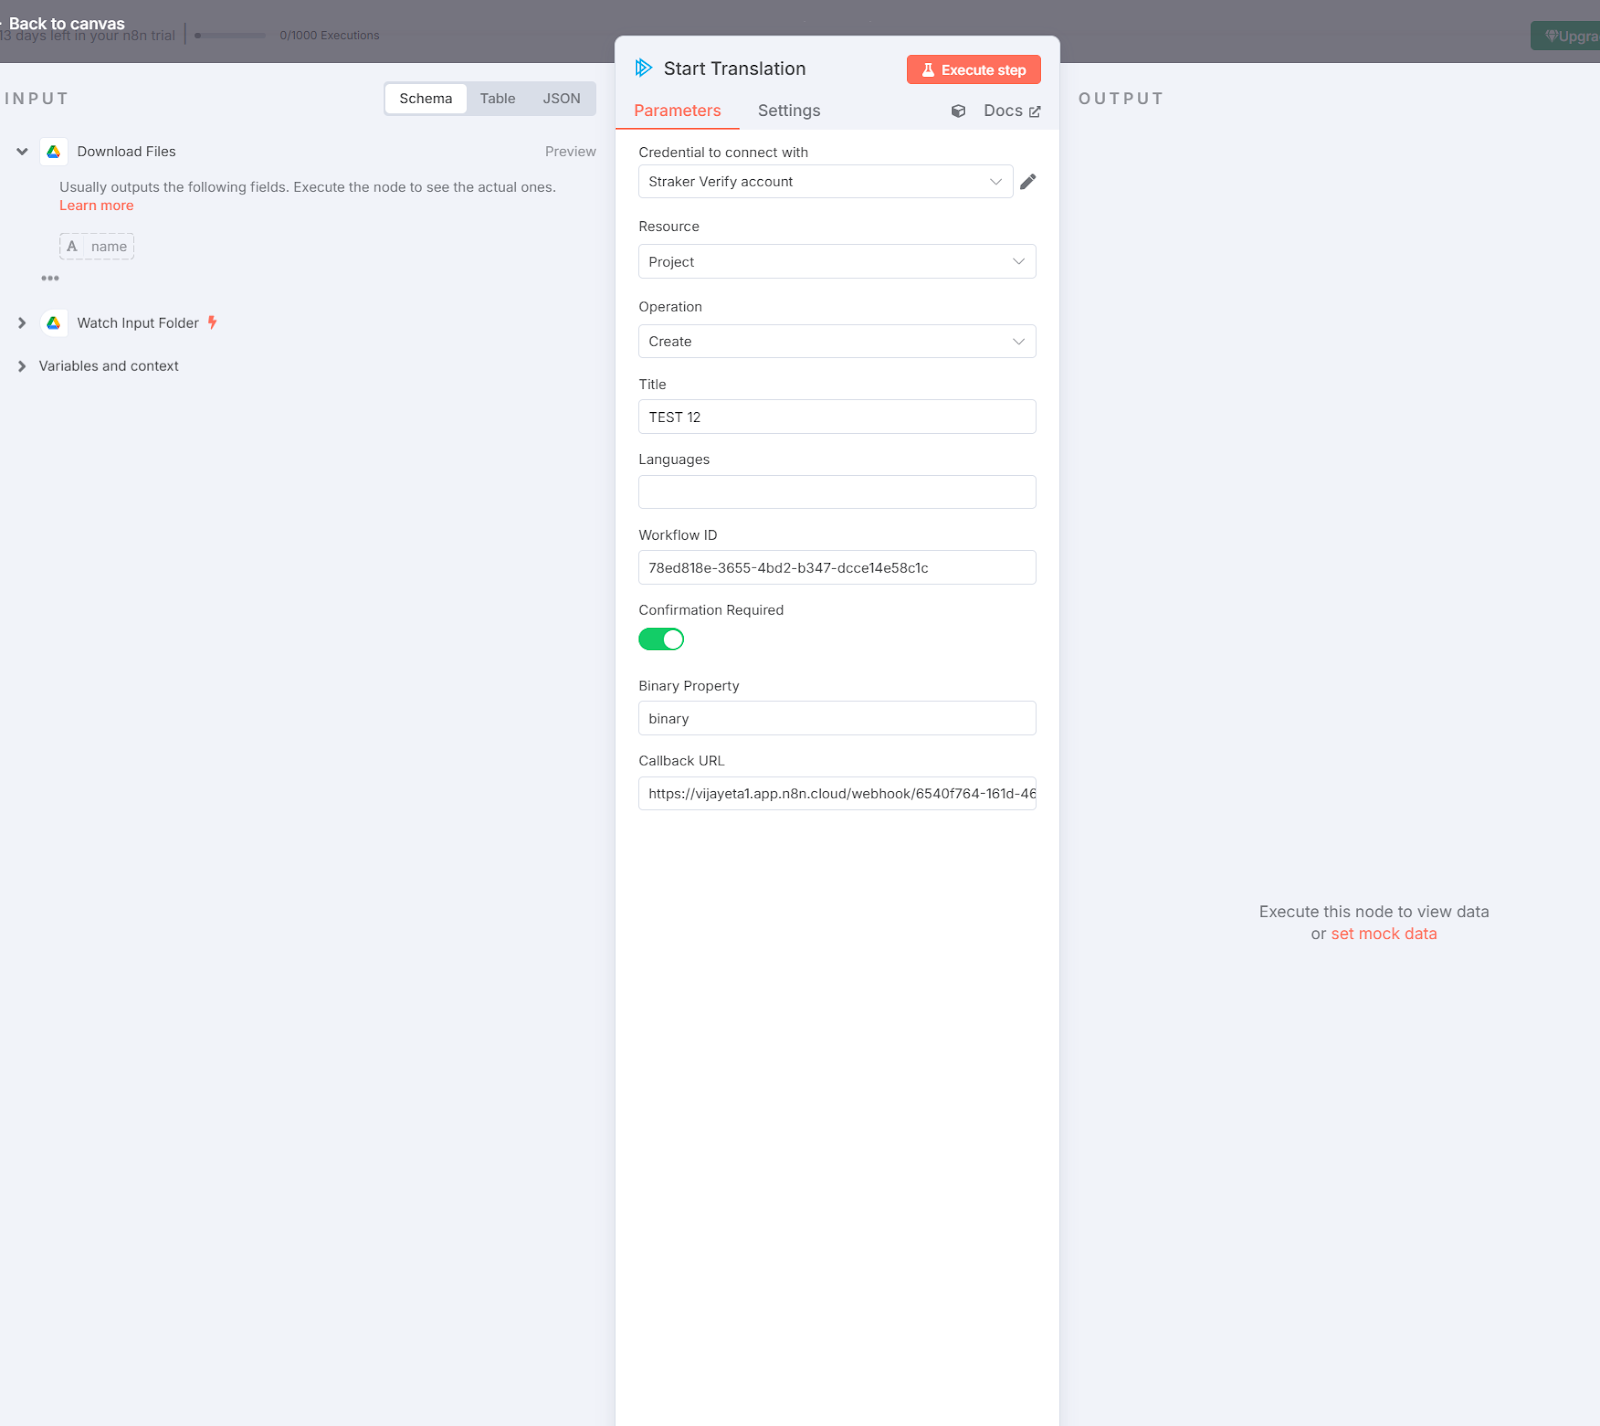Switch to the Settings tab
This screenshot has height=1426, width=1600.
(789, 111)
